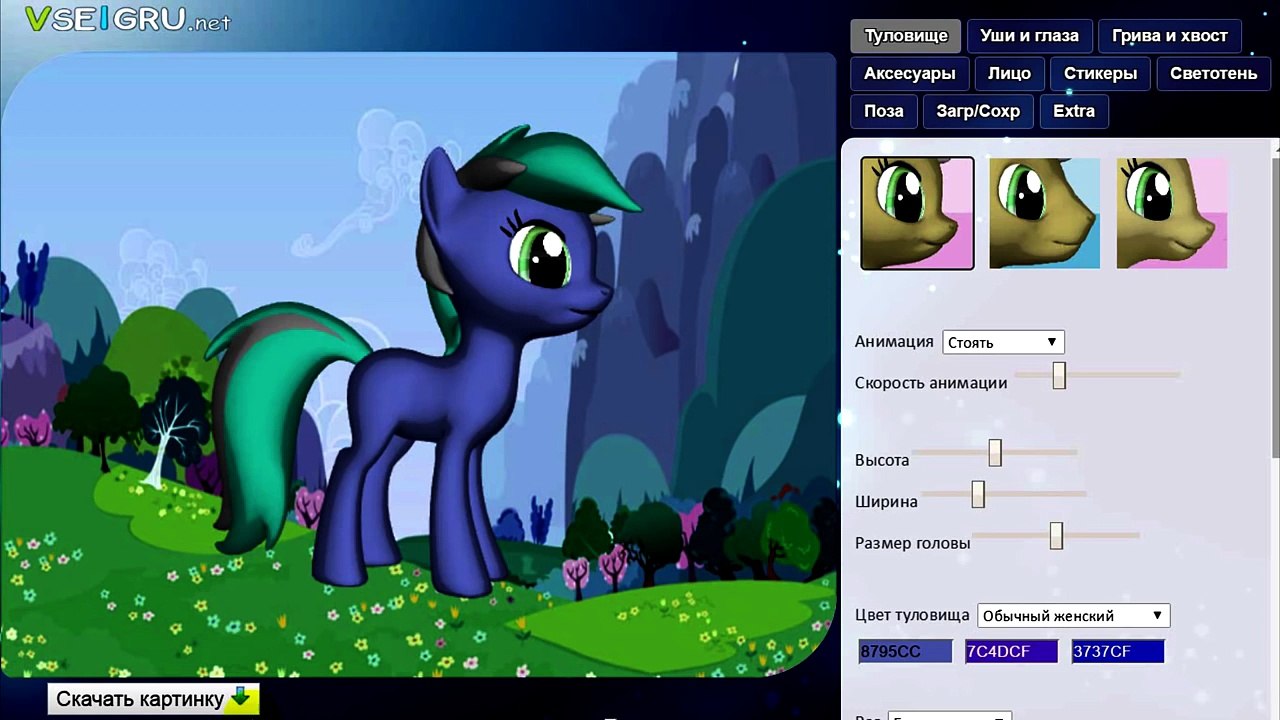Open the Extra tab

[x=1074, y=111]
